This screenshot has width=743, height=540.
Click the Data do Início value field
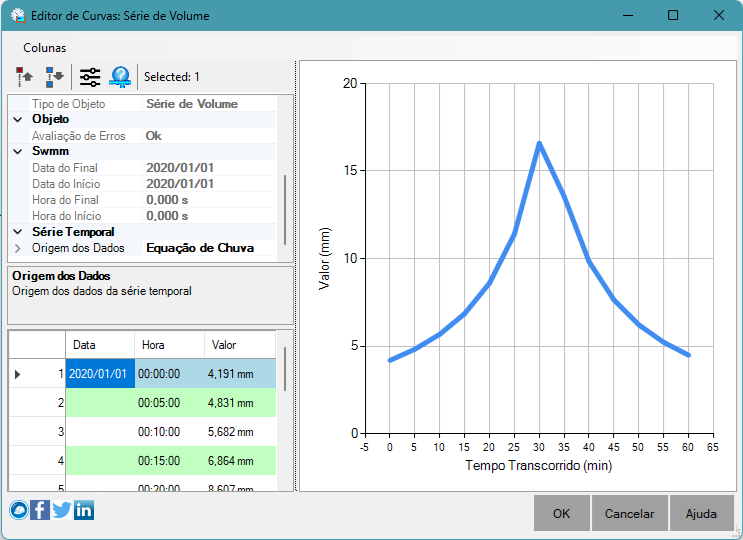(x=209, y=184)
